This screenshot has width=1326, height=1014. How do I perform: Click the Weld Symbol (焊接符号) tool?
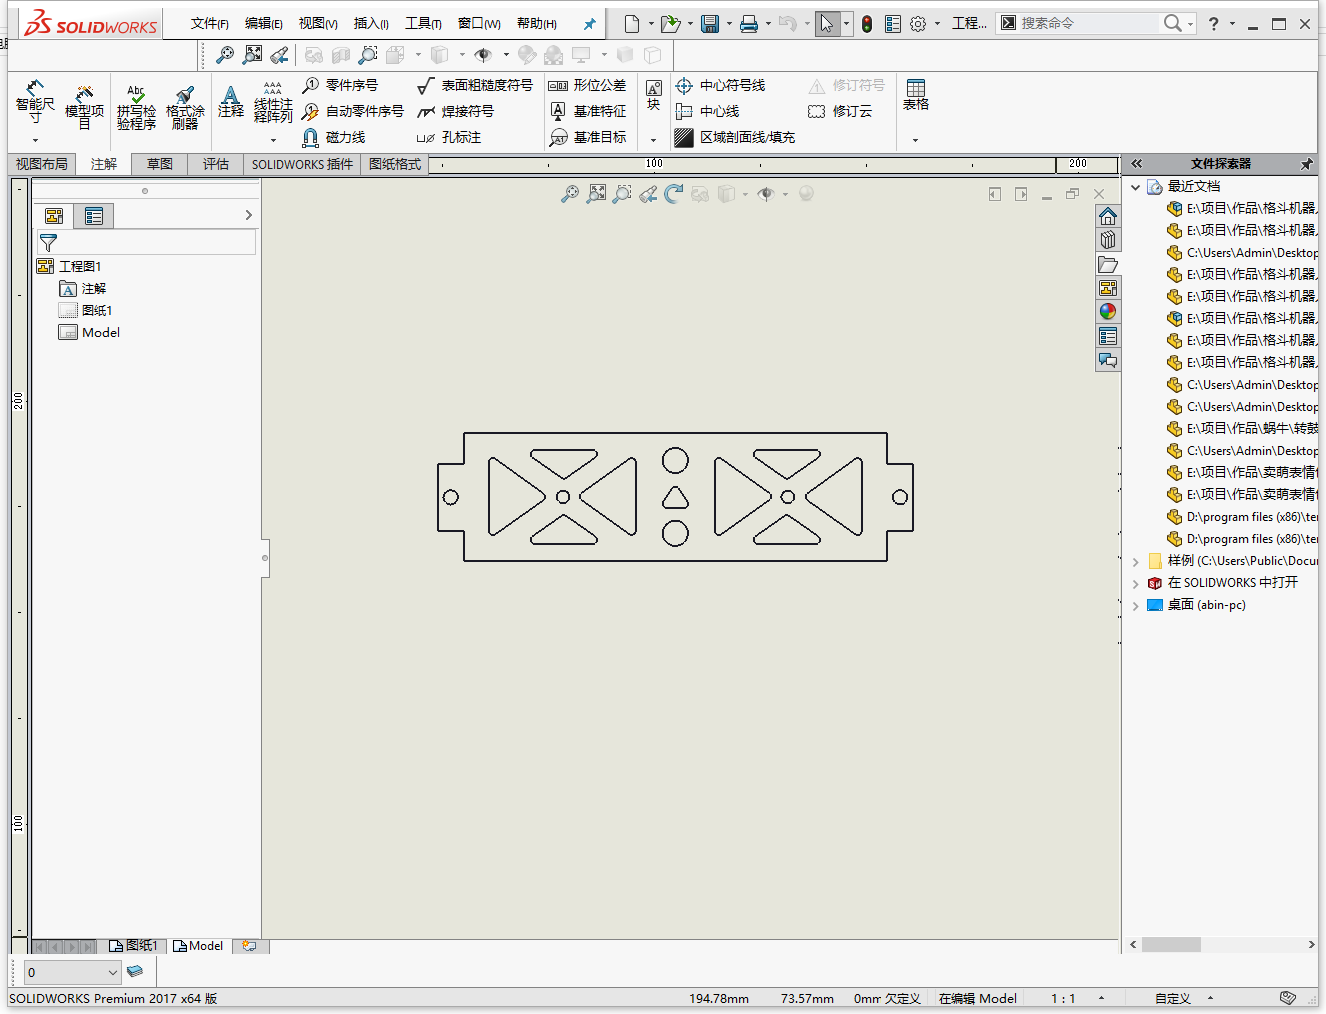[x=455, y=112]
